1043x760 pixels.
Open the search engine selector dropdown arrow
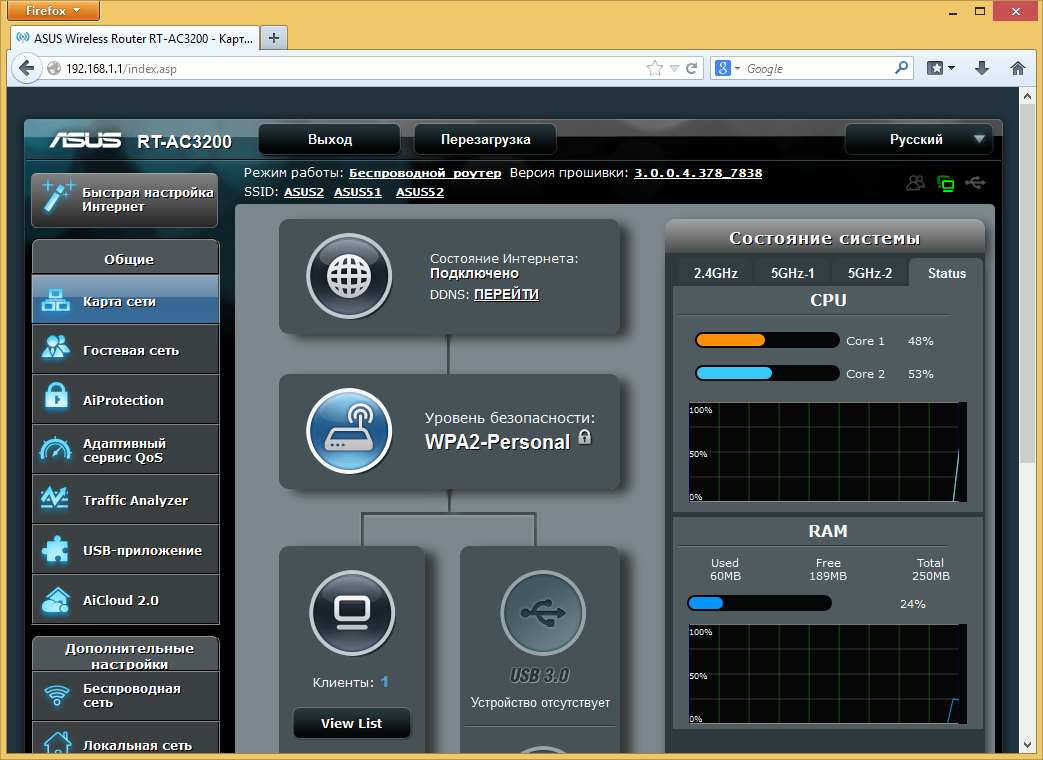pyautogui.click(x=737, y=68)
